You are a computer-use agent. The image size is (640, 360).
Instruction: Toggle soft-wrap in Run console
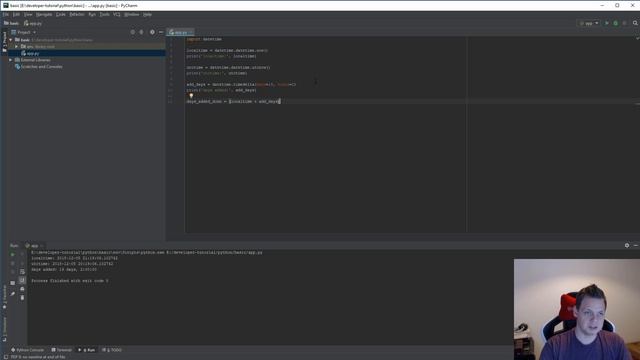(22, 271)
